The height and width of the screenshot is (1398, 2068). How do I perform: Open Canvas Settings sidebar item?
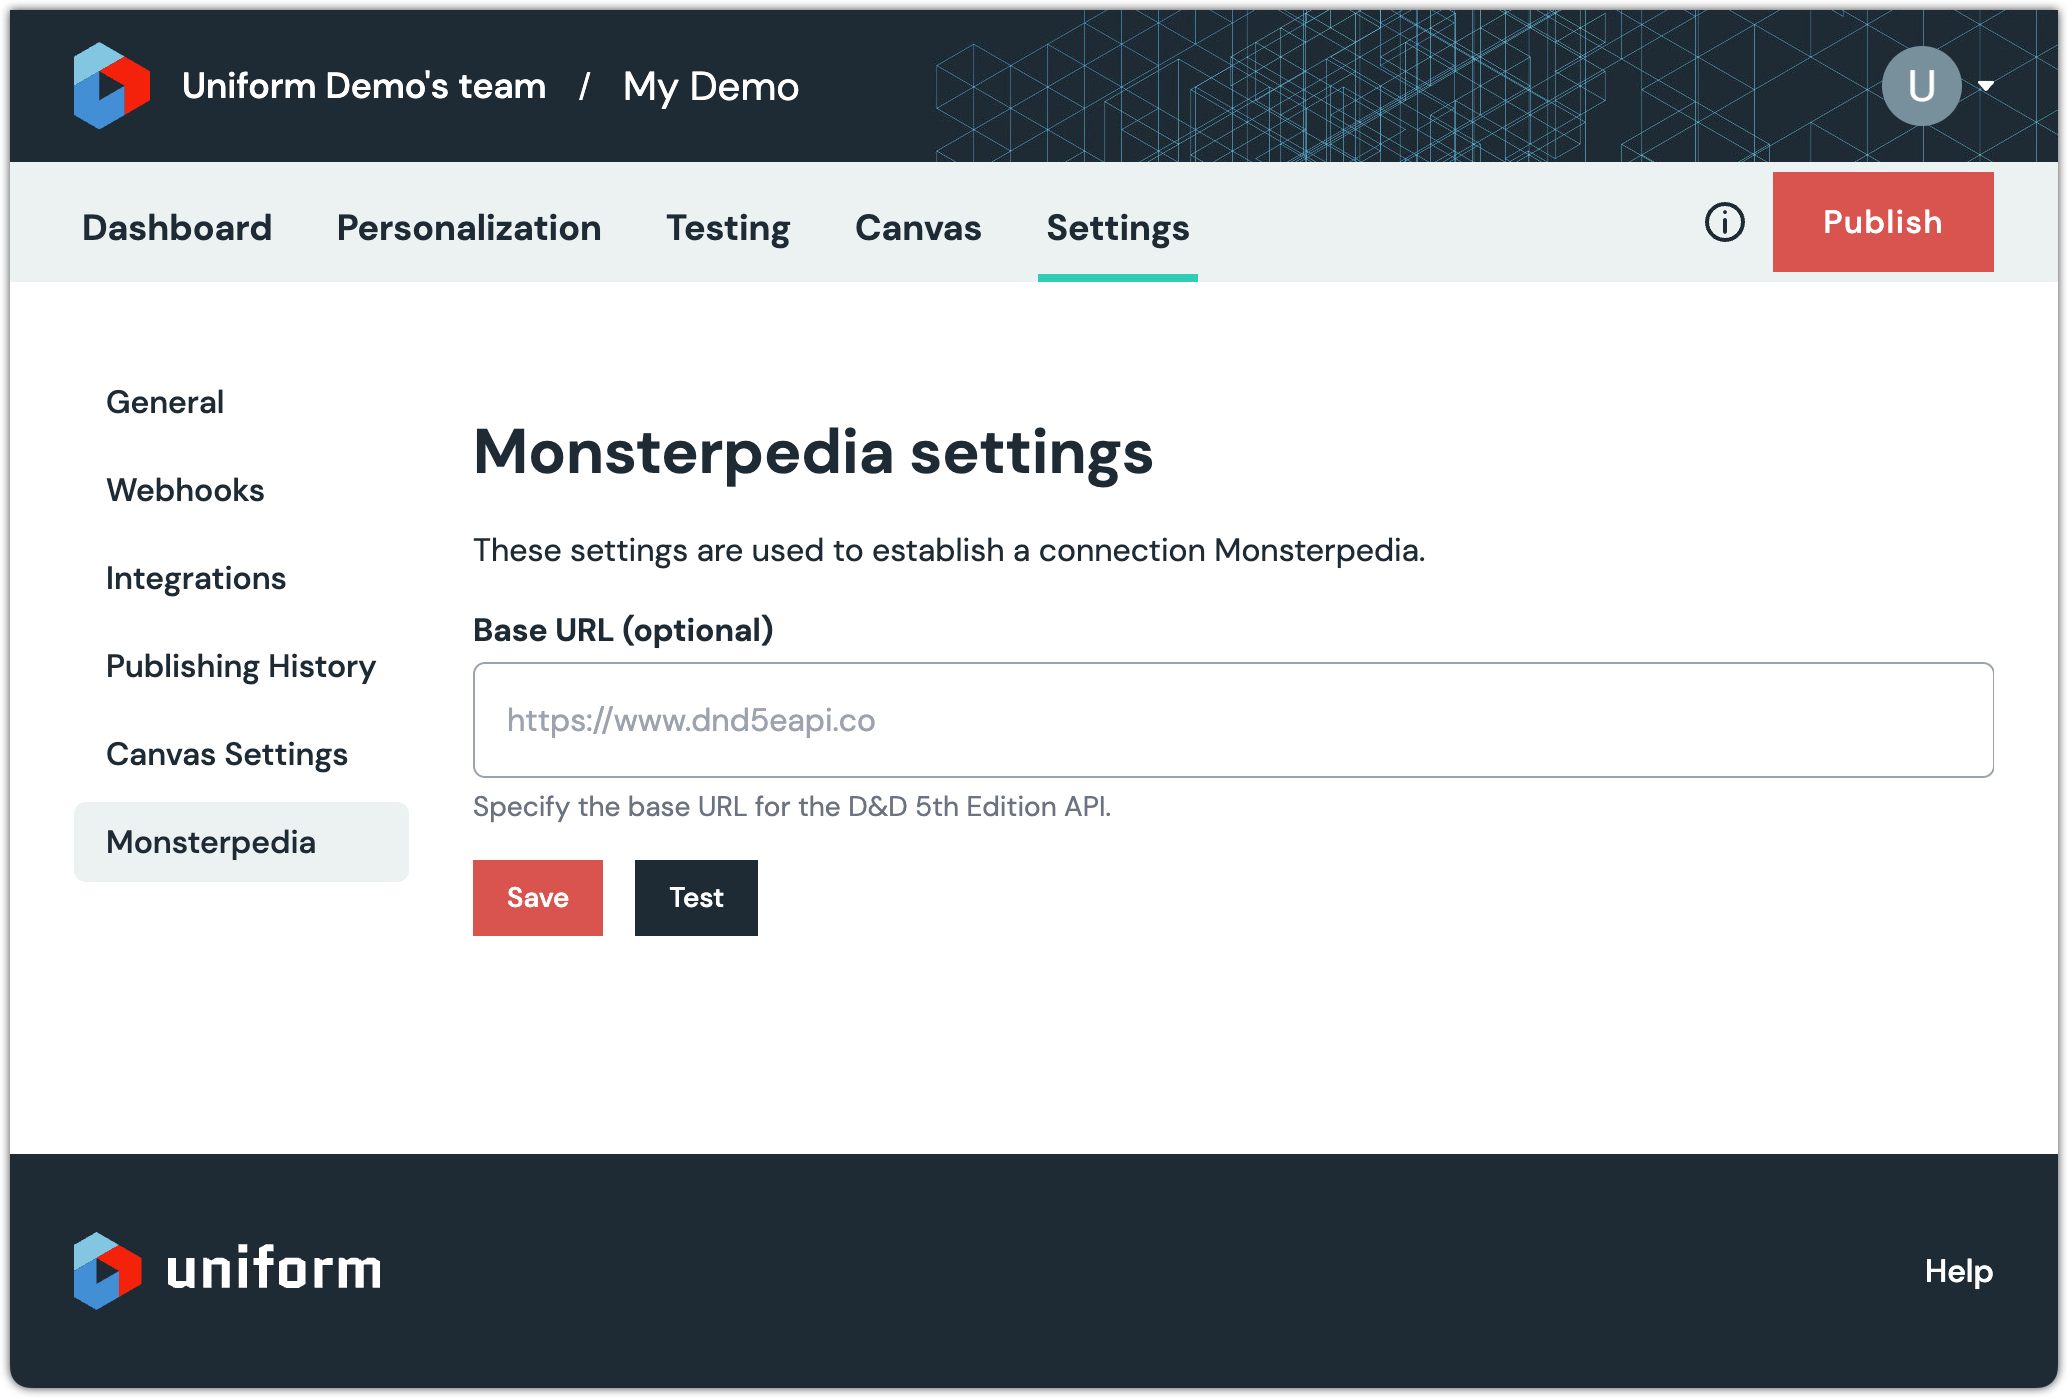(227, 754)
